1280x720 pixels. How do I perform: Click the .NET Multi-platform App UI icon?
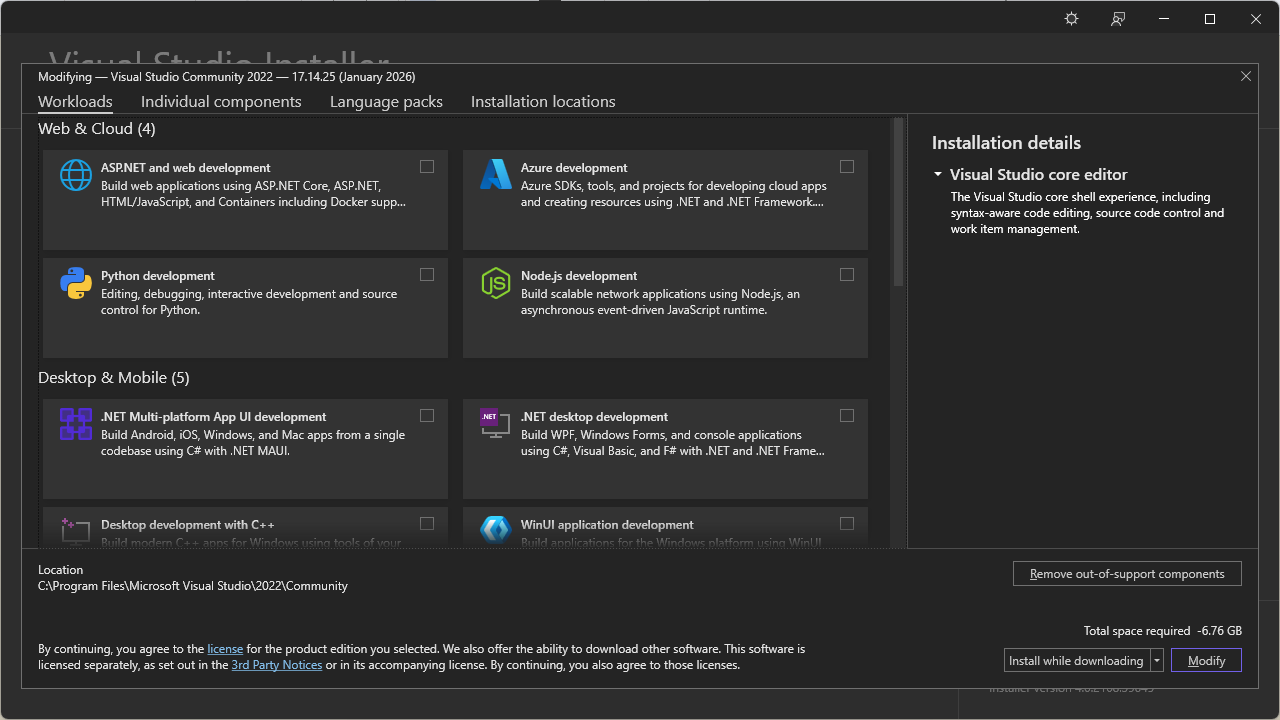pyautogui.click(x=76, y=424)
